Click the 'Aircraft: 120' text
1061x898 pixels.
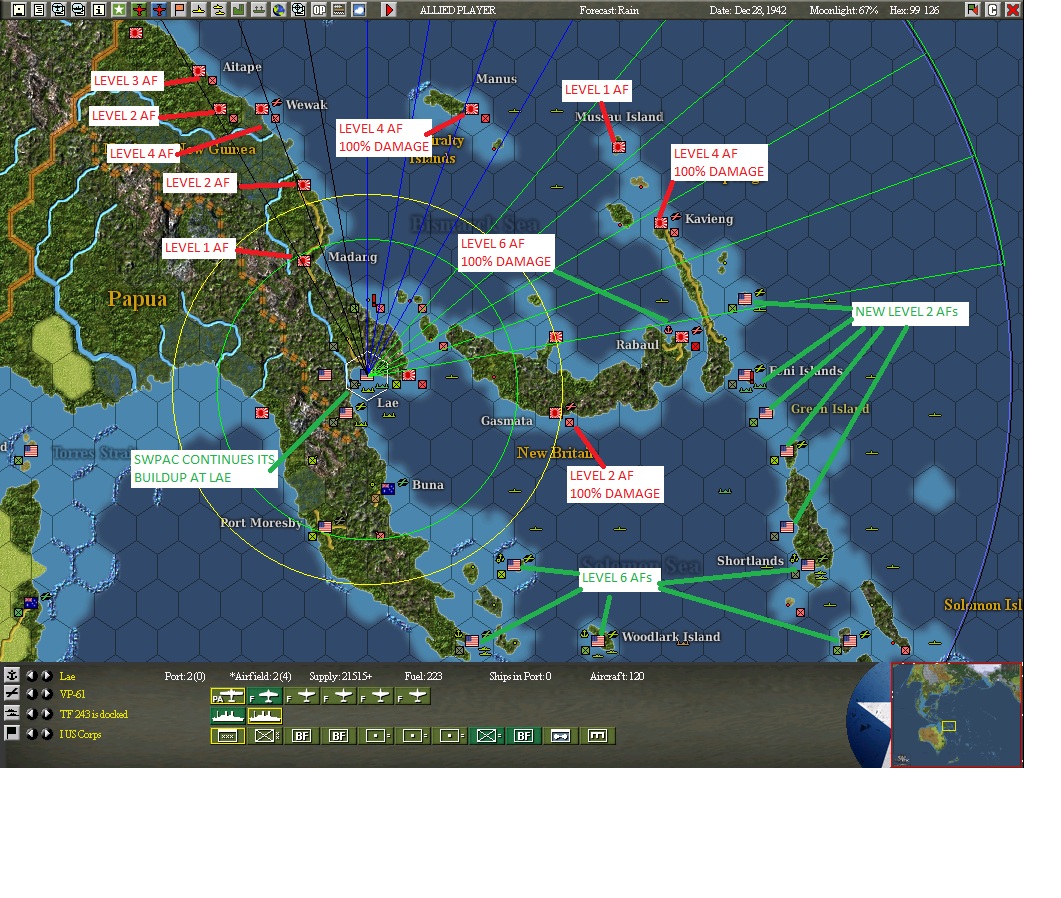click(x=616, y=676)
